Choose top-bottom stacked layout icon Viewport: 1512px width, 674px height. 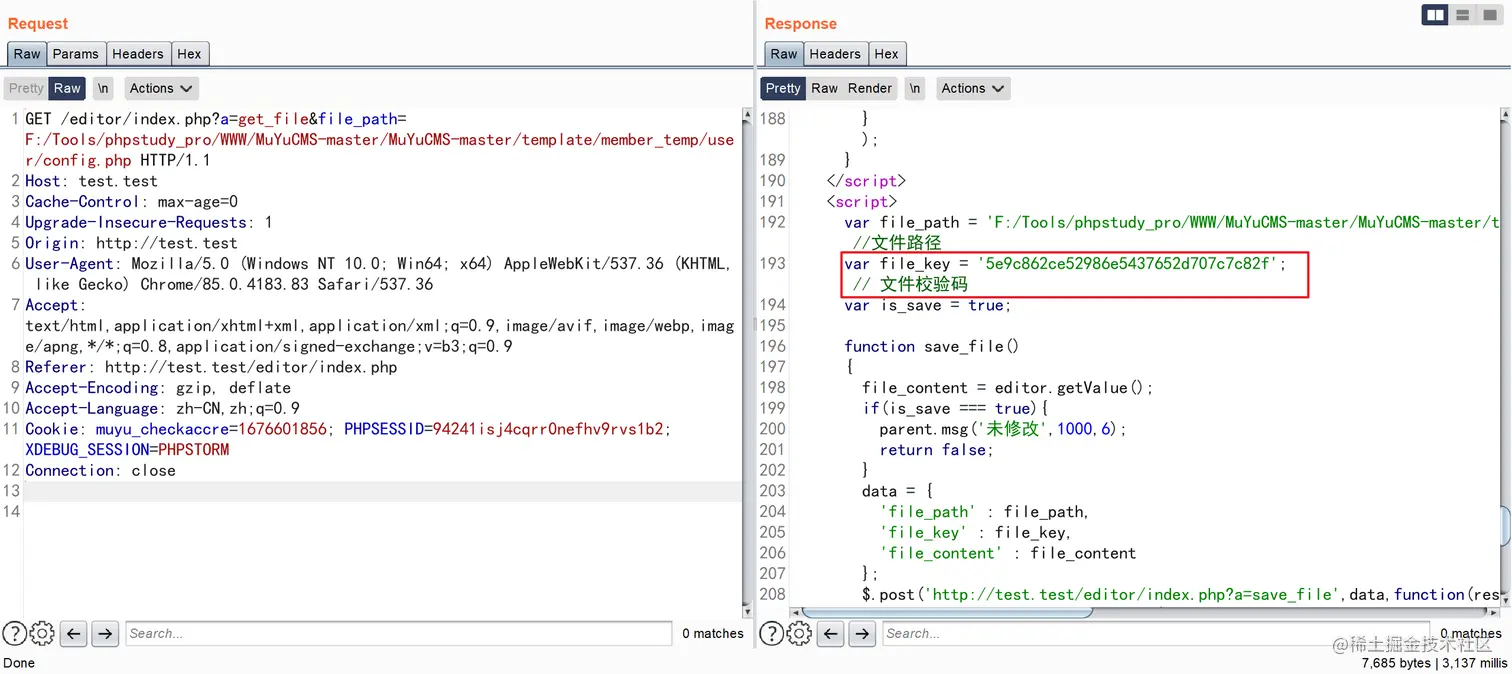pos(1463,15)
